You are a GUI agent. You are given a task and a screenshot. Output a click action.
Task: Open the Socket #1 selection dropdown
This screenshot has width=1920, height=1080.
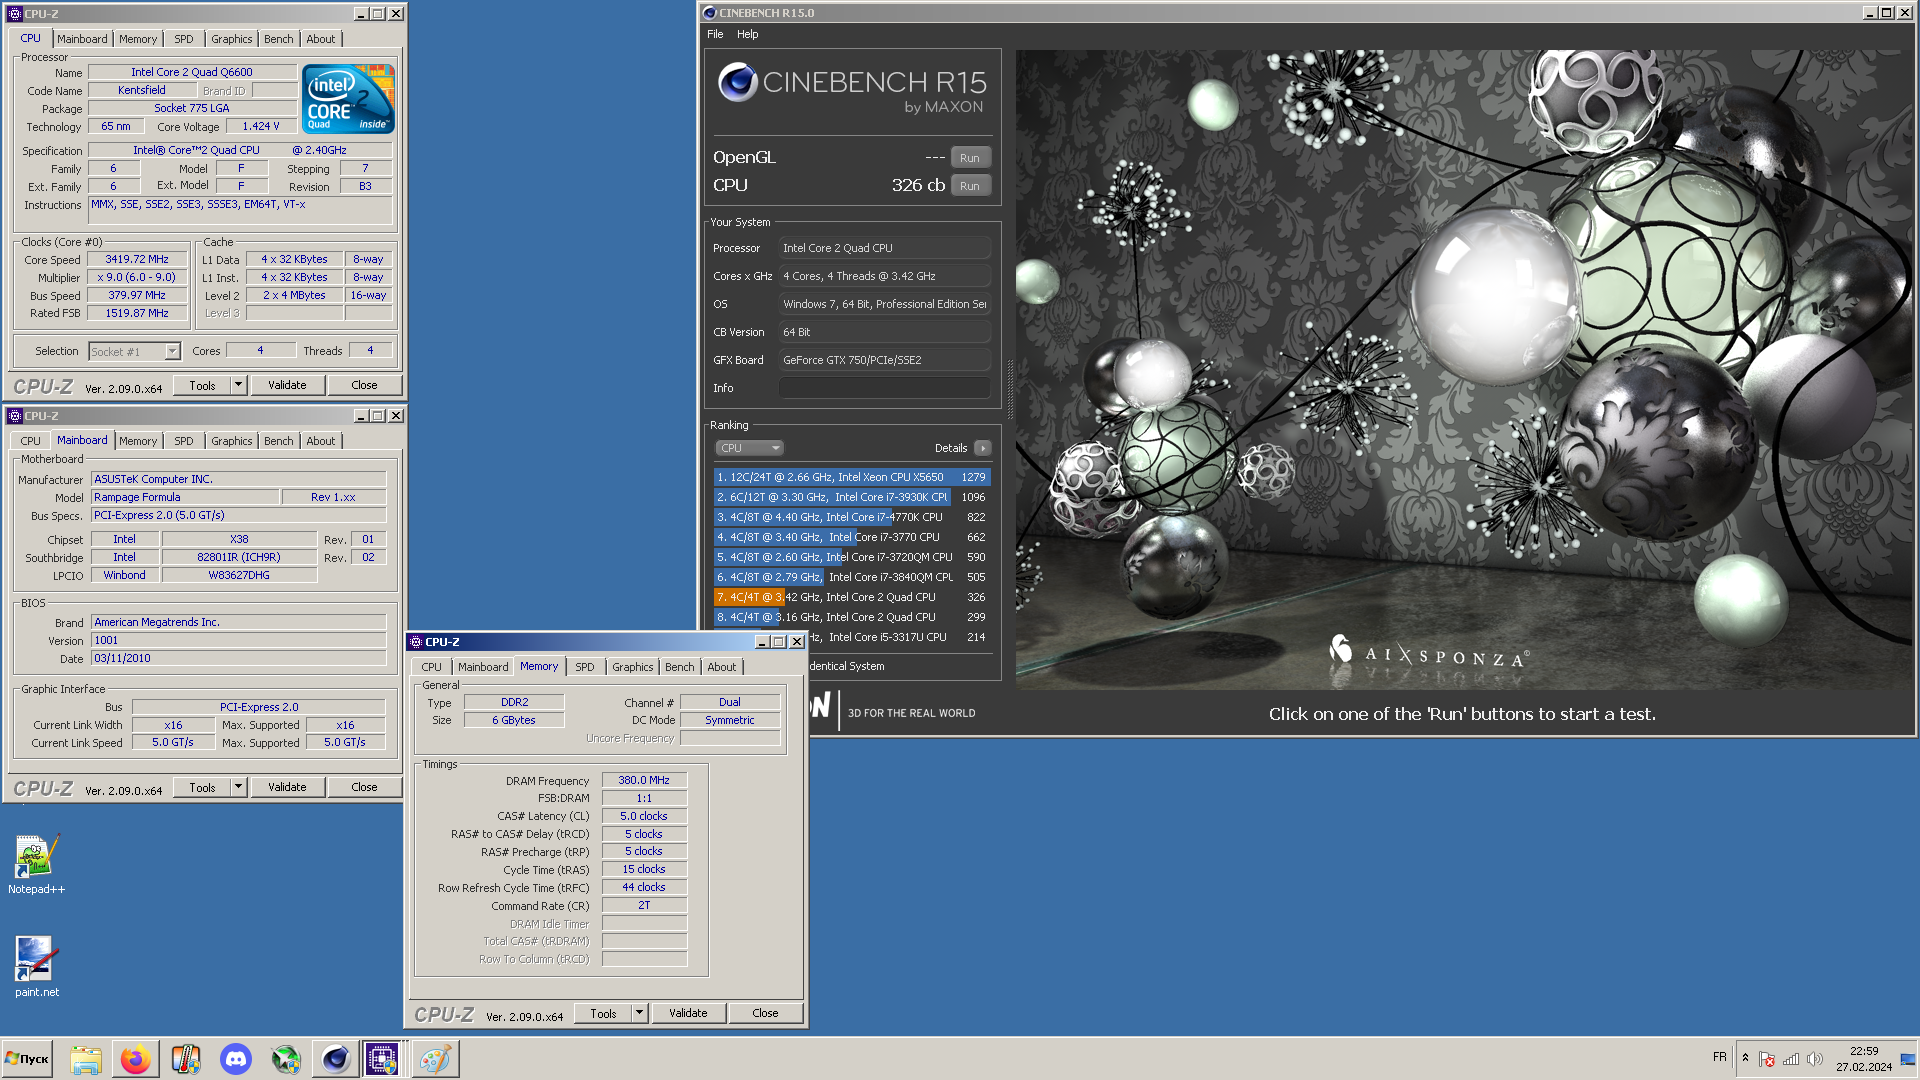point(172,352)
